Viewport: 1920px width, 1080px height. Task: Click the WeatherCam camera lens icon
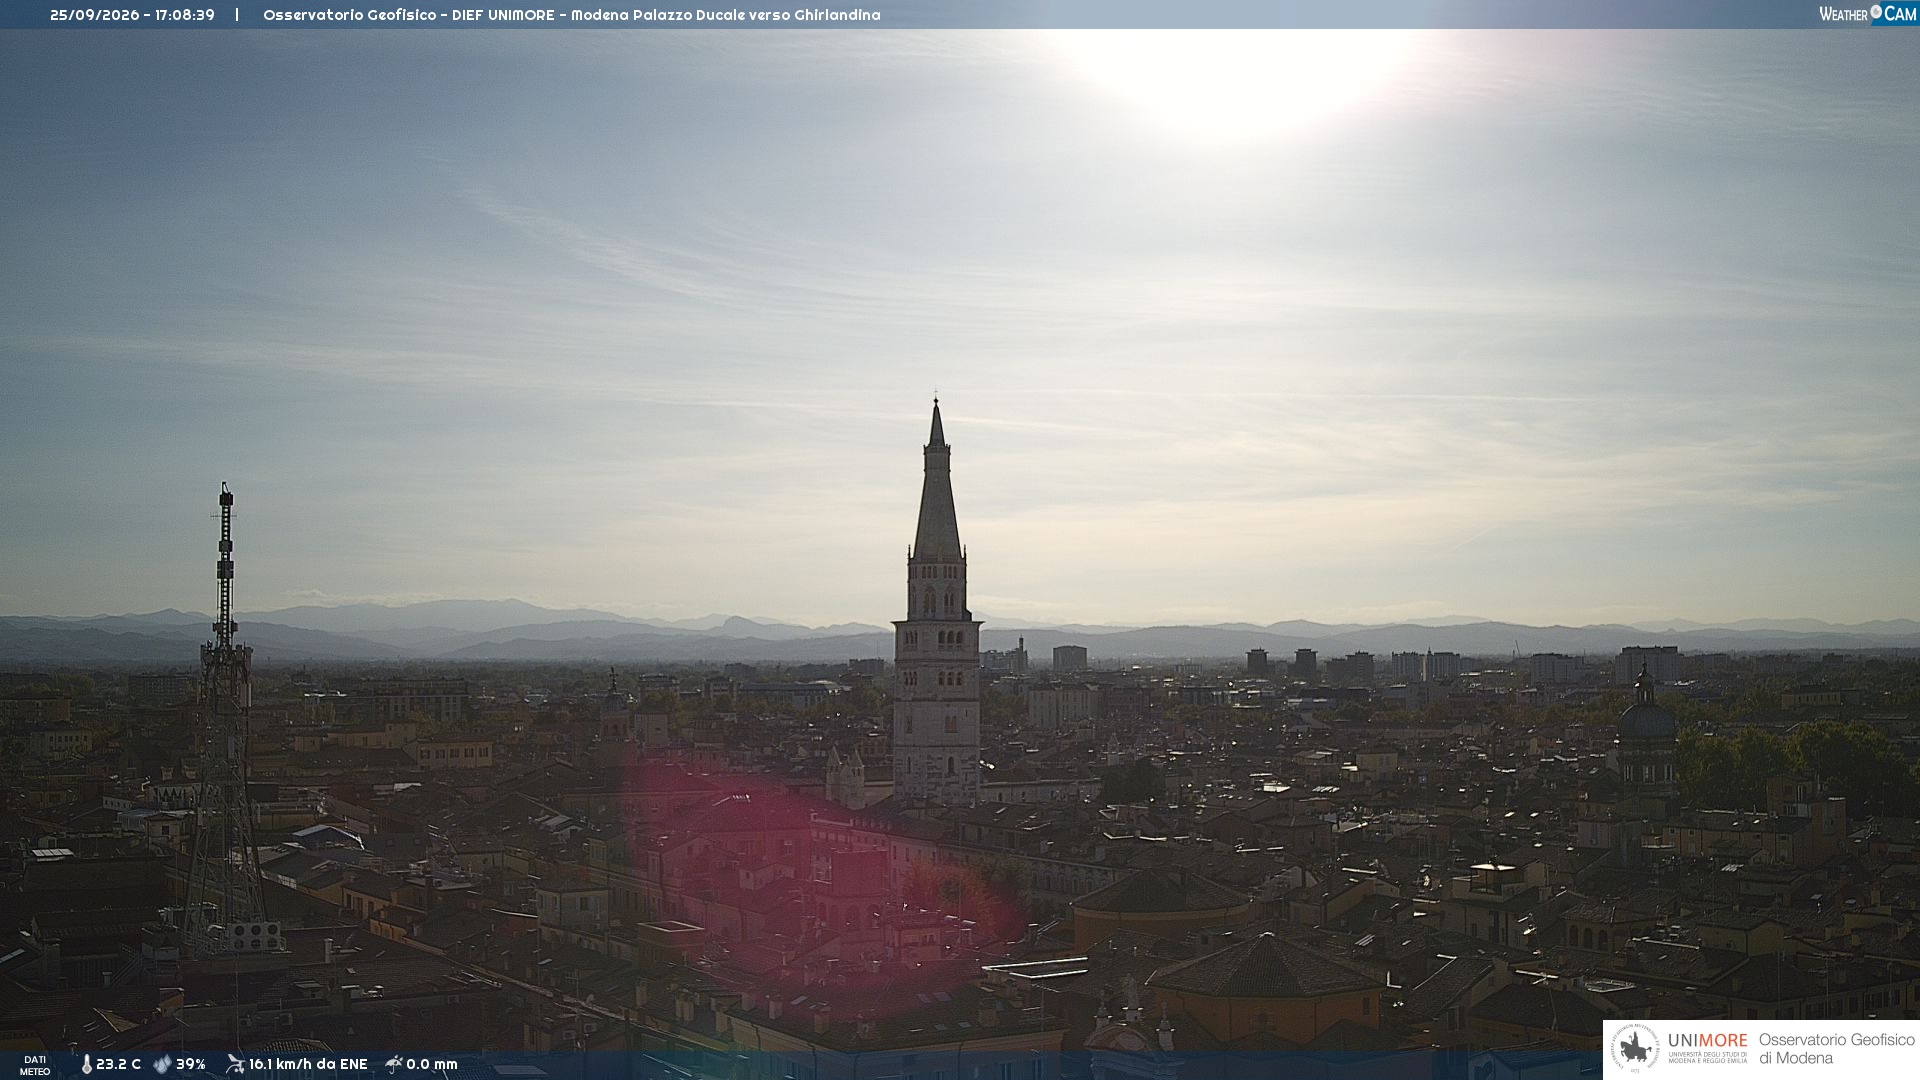click(x=1876, y=12)
